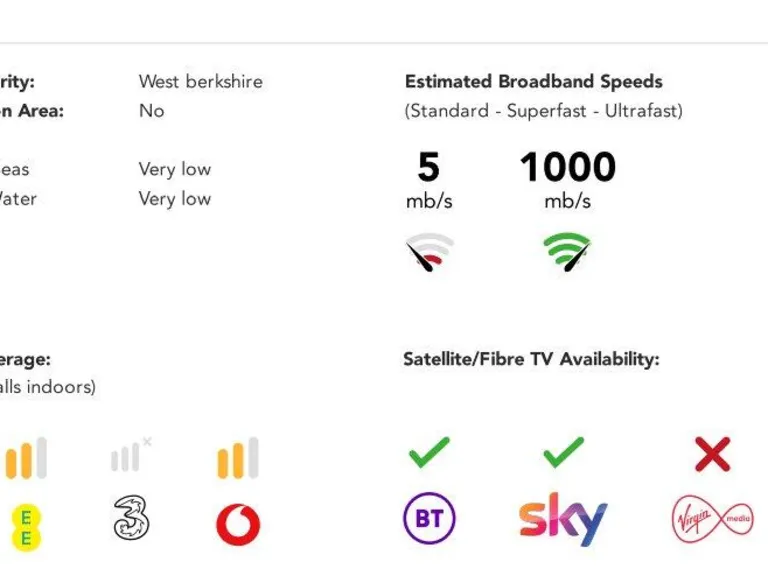Click the 5 mb/s speed figure

tap(429, 168)
